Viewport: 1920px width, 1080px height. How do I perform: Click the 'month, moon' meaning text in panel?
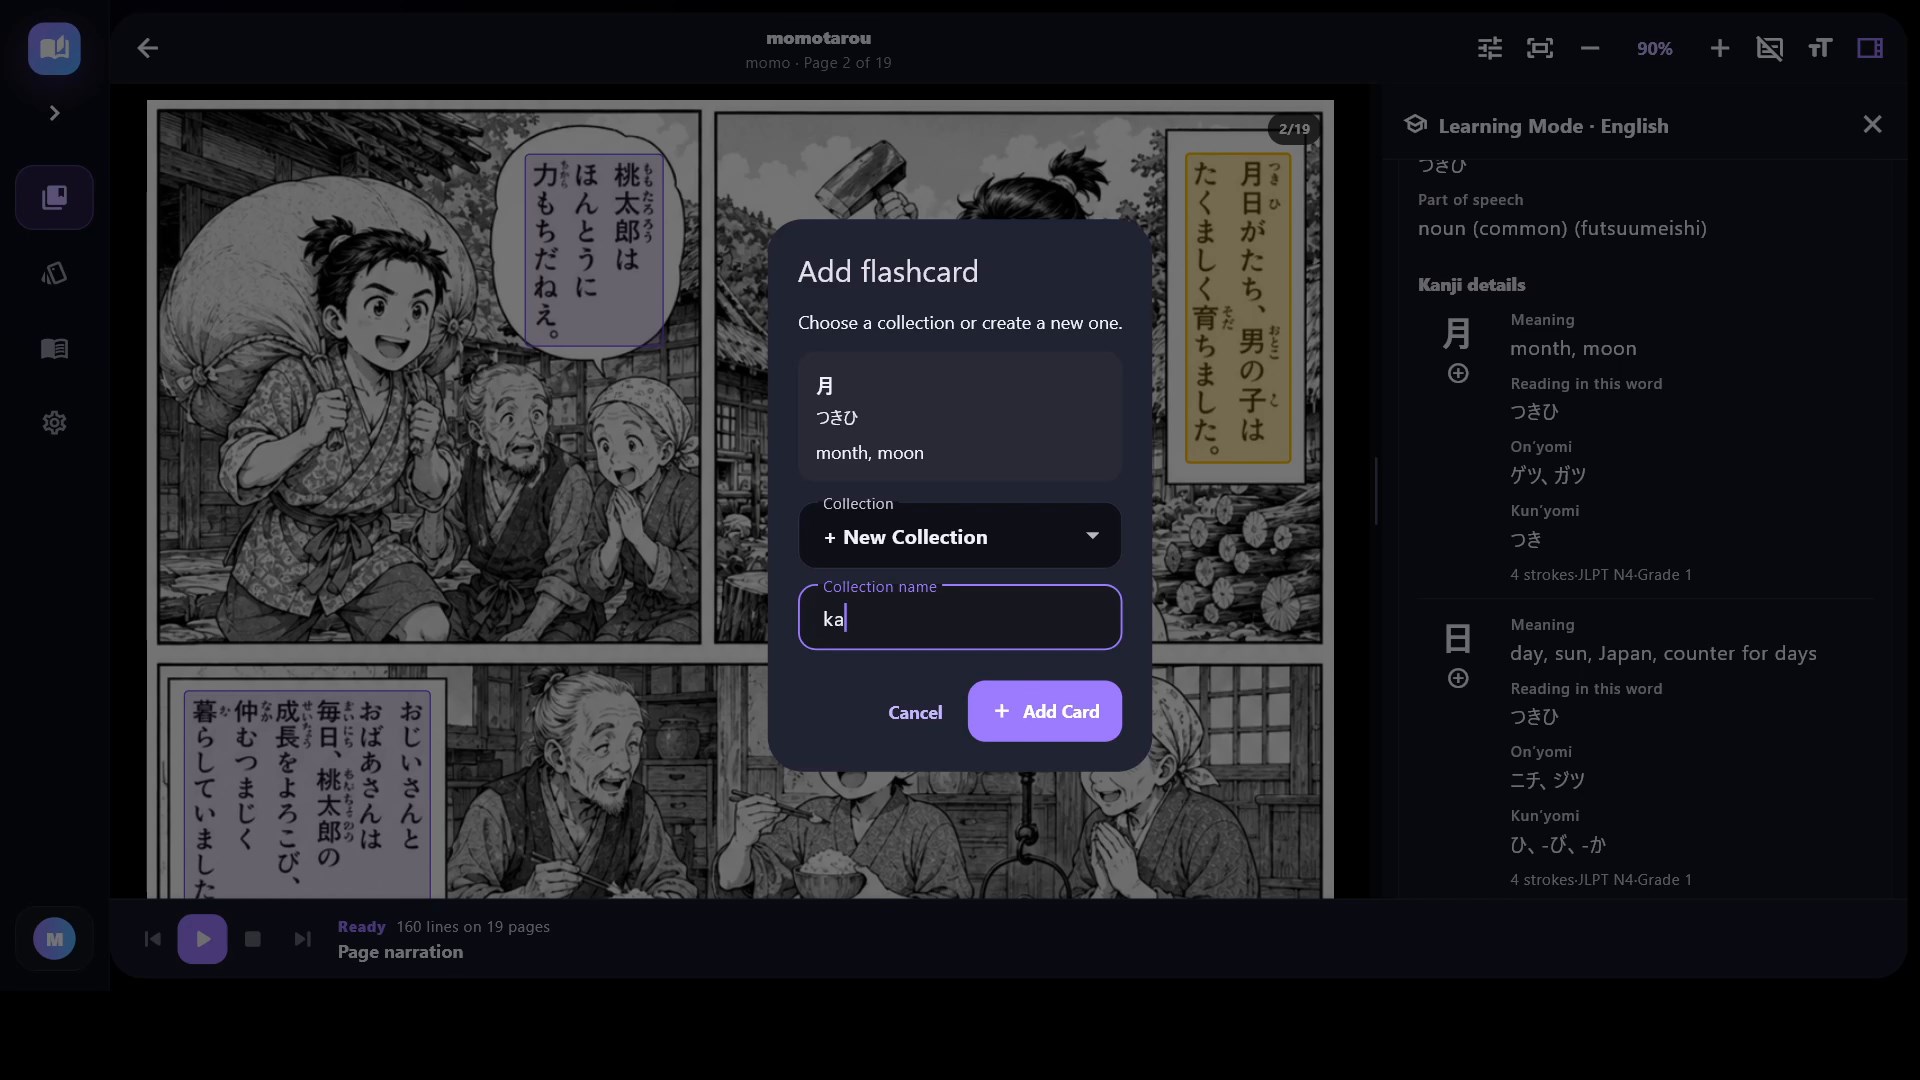click(1573, 348)
